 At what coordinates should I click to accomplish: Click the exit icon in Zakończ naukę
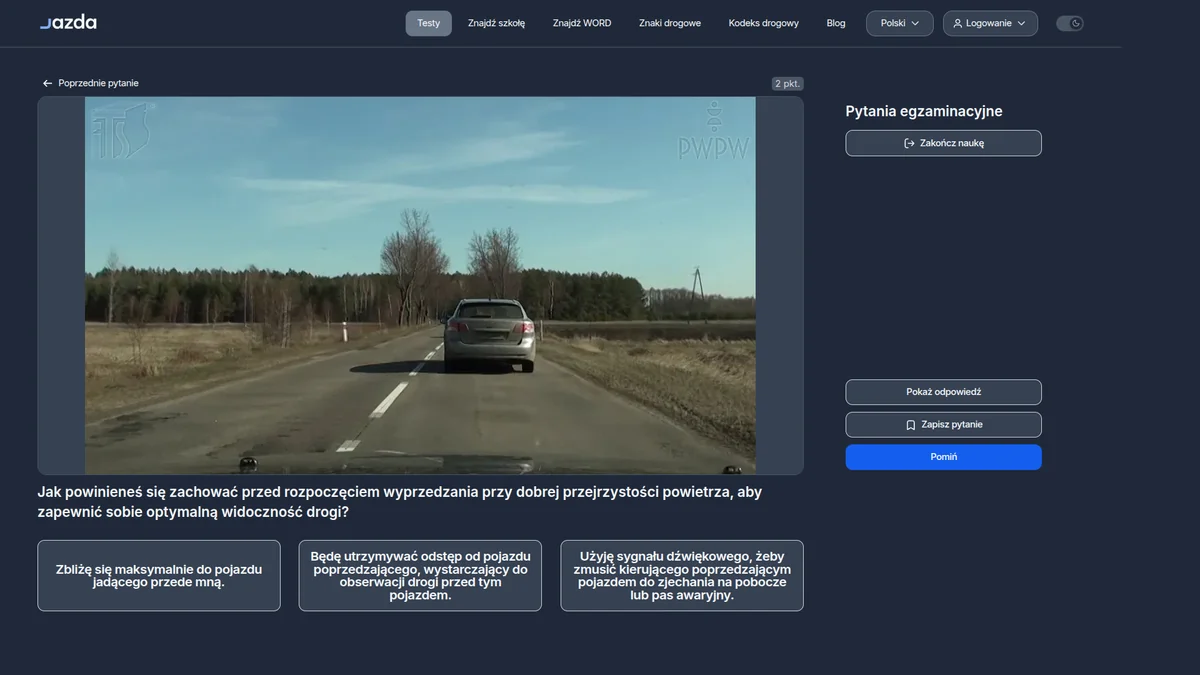909,144
